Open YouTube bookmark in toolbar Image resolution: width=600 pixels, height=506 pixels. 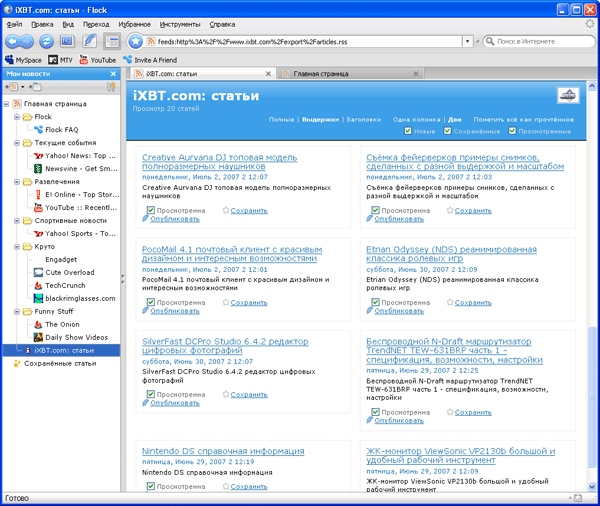(97, 60)
